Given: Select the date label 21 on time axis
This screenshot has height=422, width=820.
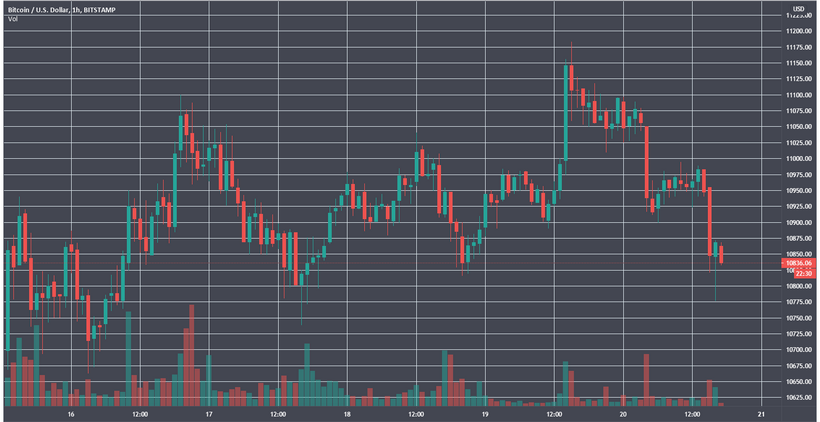Looking at the screenshot, I should click(761, 413).
